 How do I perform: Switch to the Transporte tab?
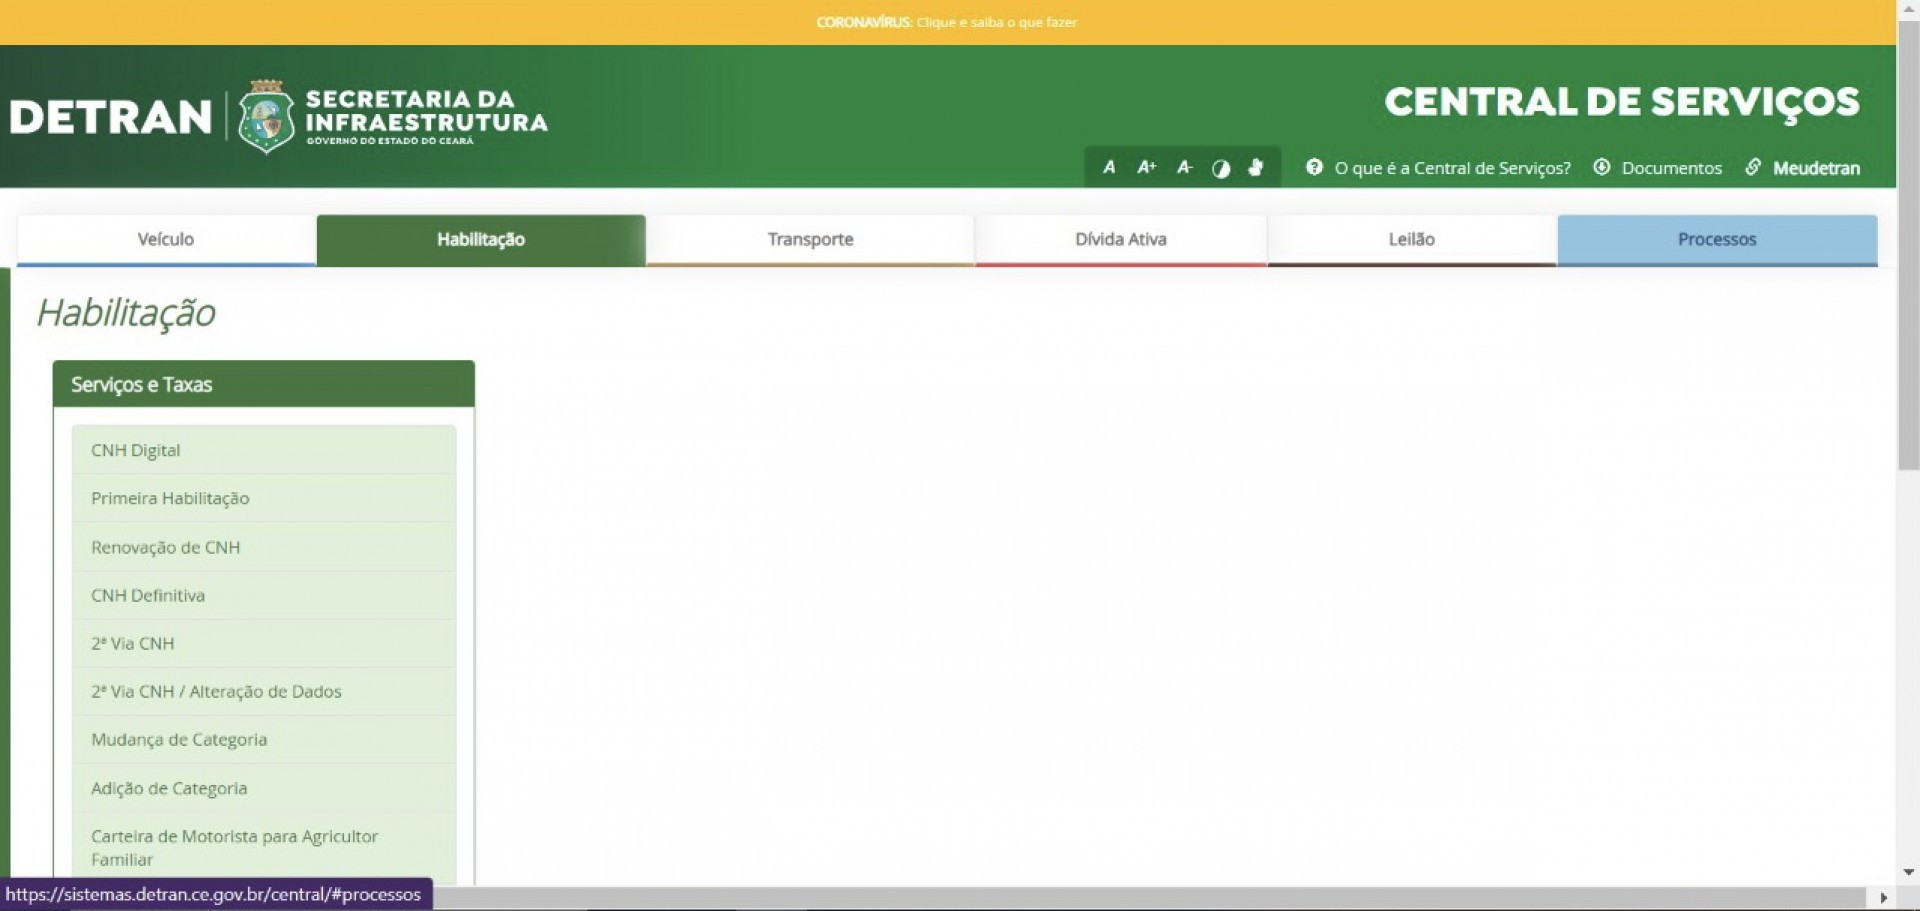point(810,239)
